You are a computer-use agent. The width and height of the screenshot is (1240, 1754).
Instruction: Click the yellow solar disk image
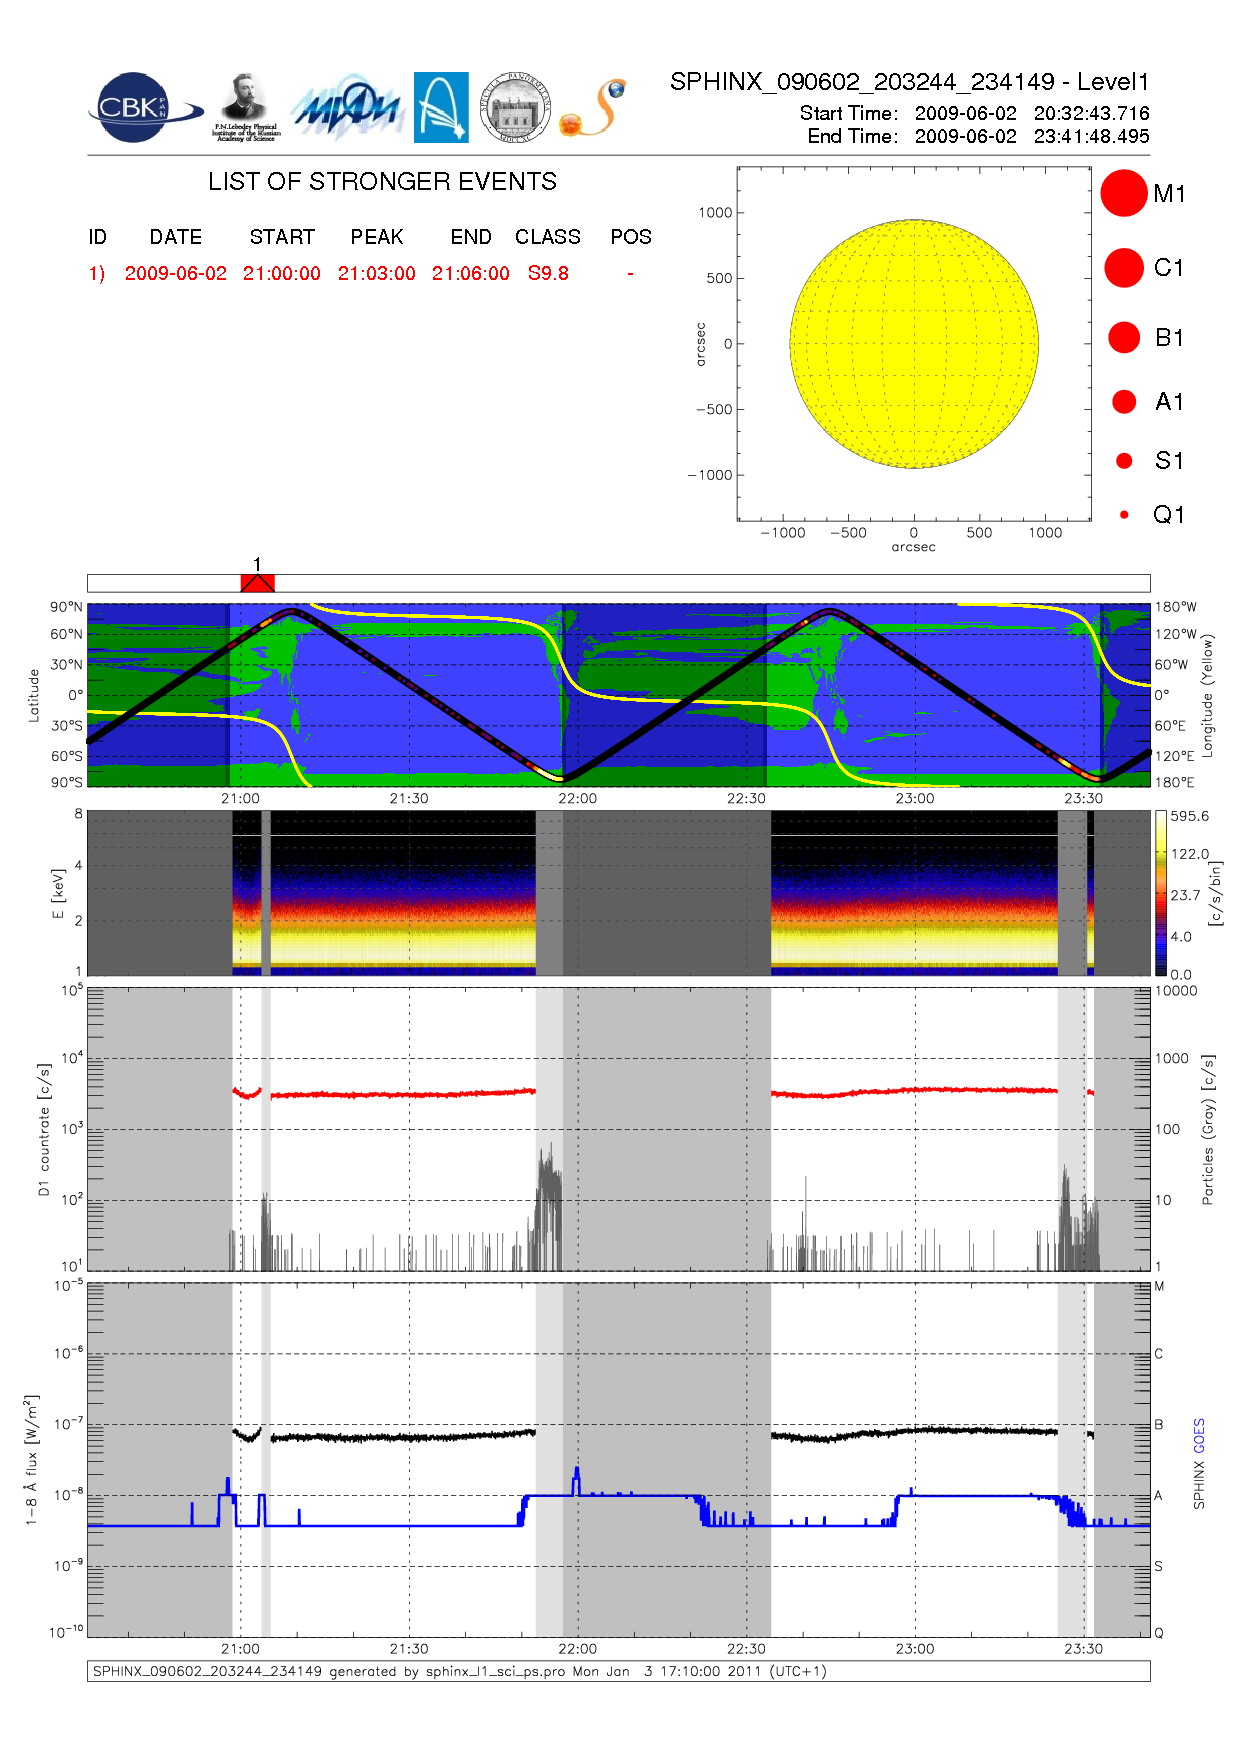coord(914,344)
